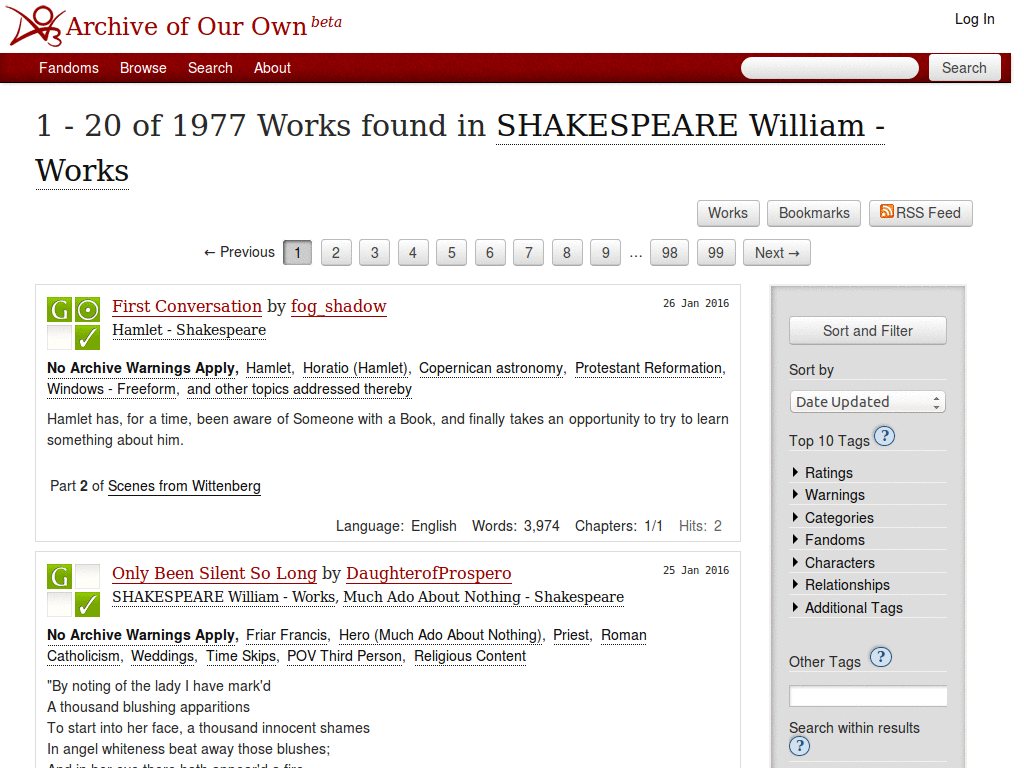Click the Copernican astronomy tag
1024x768 pixels.
pyautogui.click(x=490, y=368)
